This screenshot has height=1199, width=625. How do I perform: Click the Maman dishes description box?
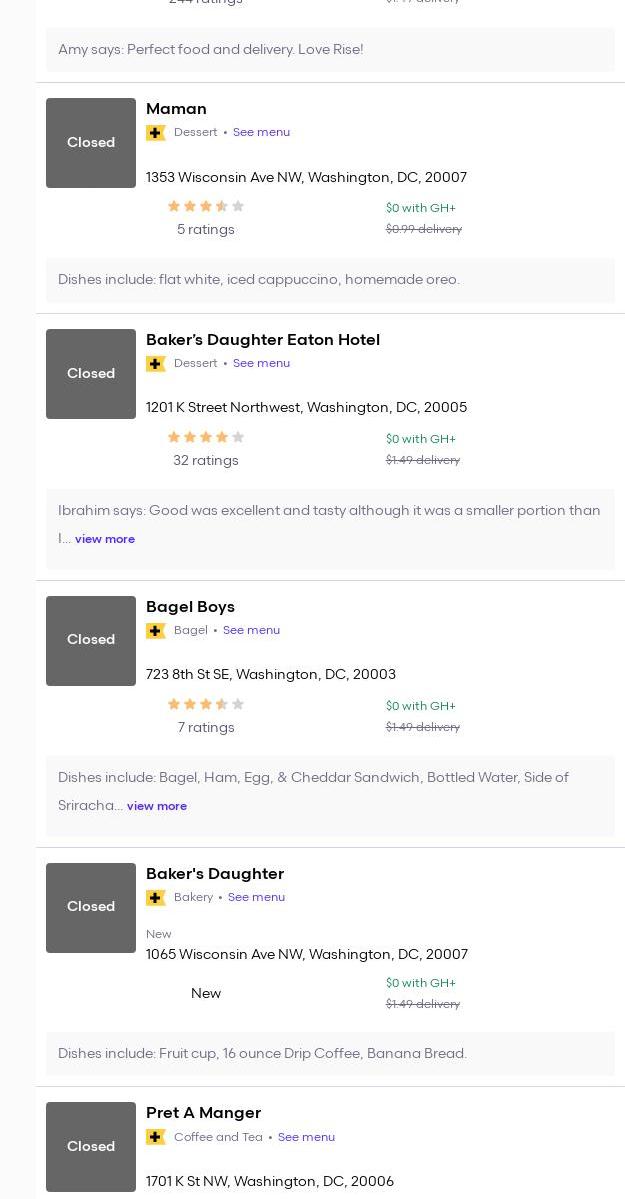(x=330, y=280)
